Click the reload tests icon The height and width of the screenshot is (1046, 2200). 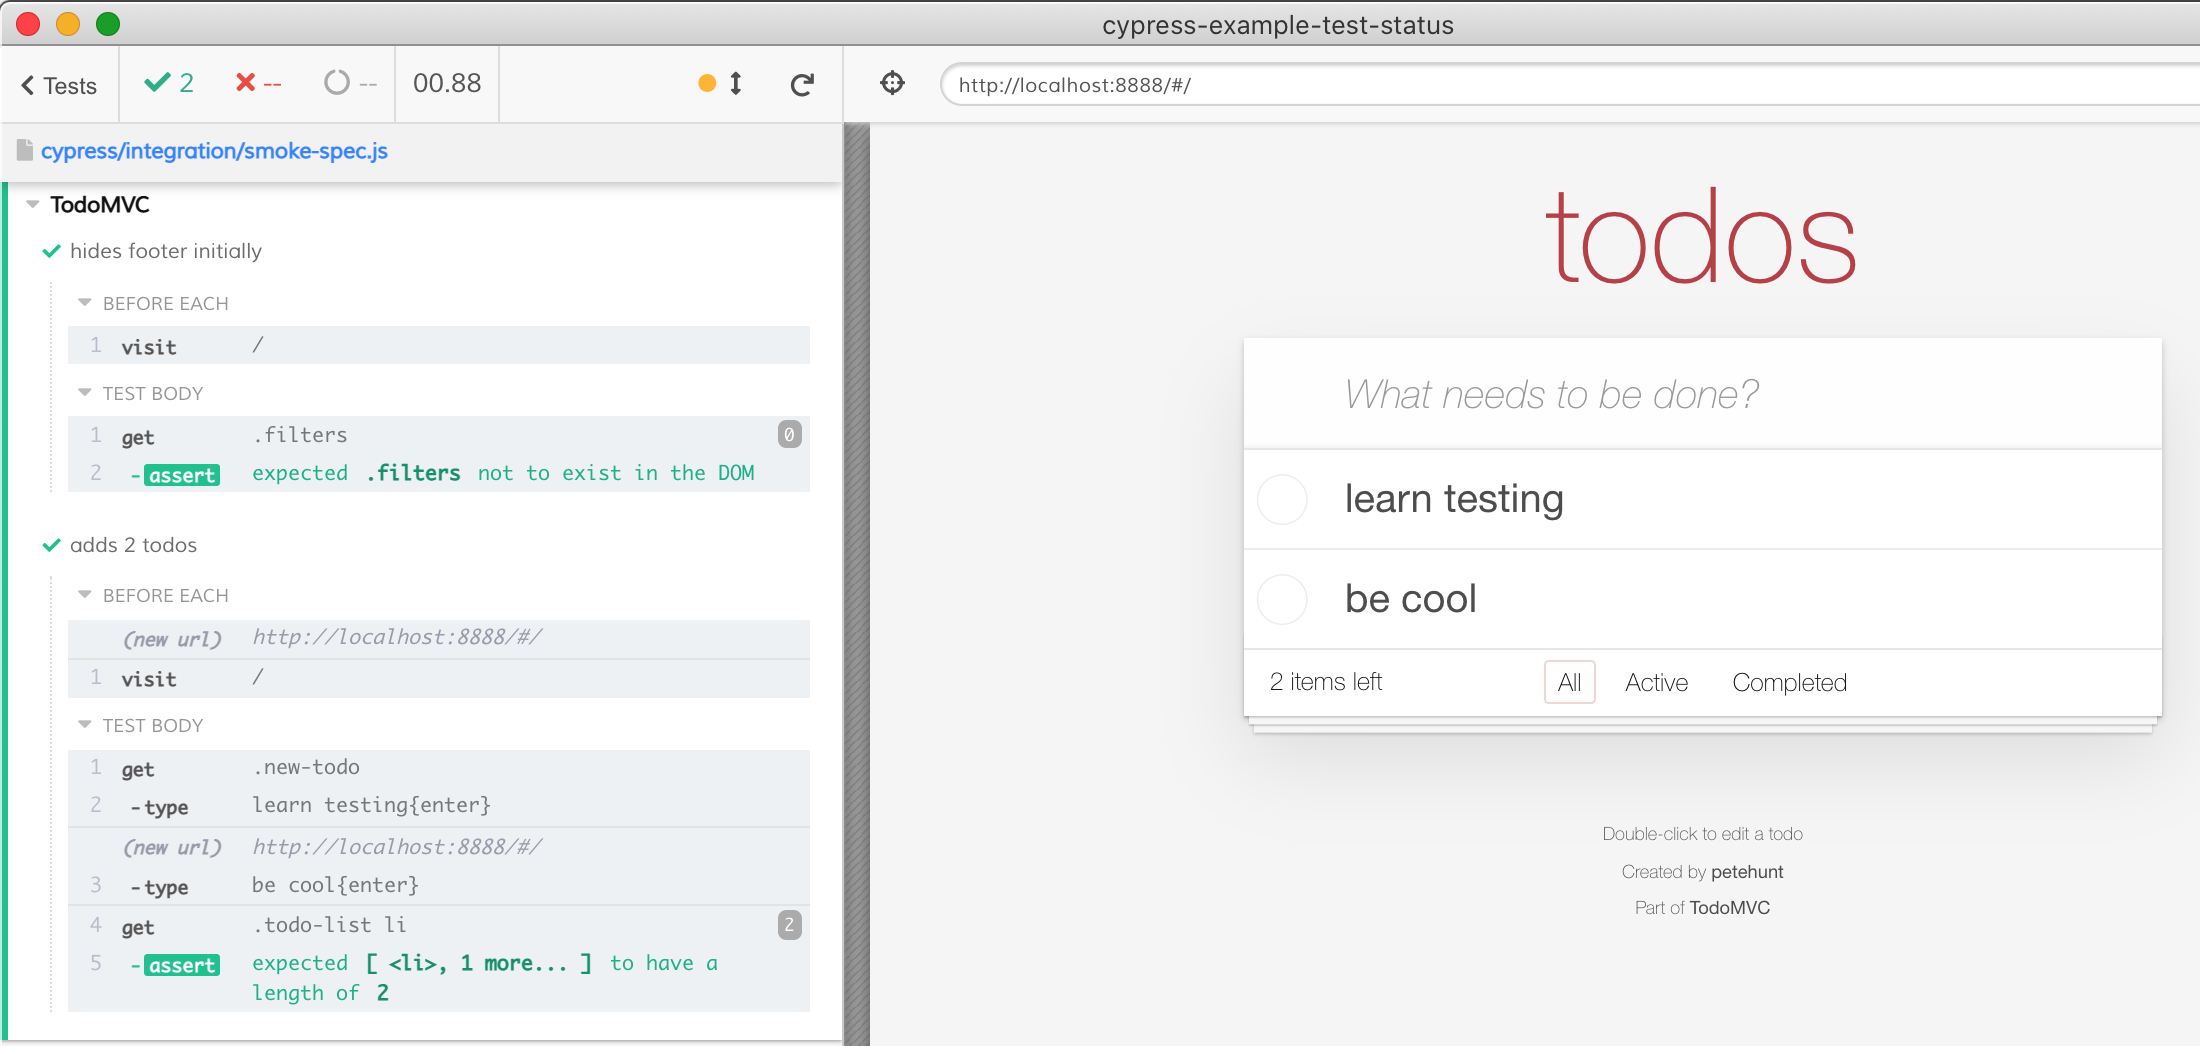pyautogui.click(x=802, y=85)
